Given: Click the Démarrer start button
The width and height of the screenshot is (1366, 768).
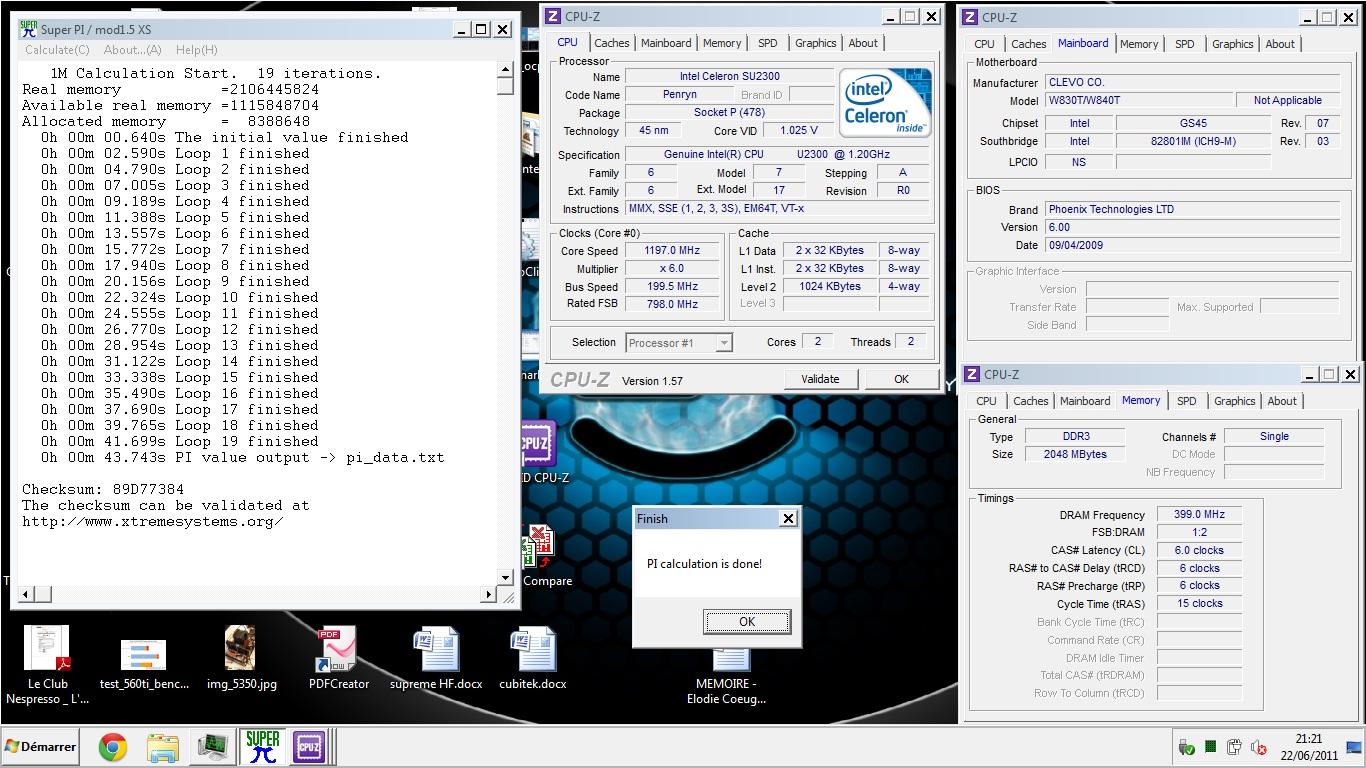Looking at the screenshot, I should [41, 747].
